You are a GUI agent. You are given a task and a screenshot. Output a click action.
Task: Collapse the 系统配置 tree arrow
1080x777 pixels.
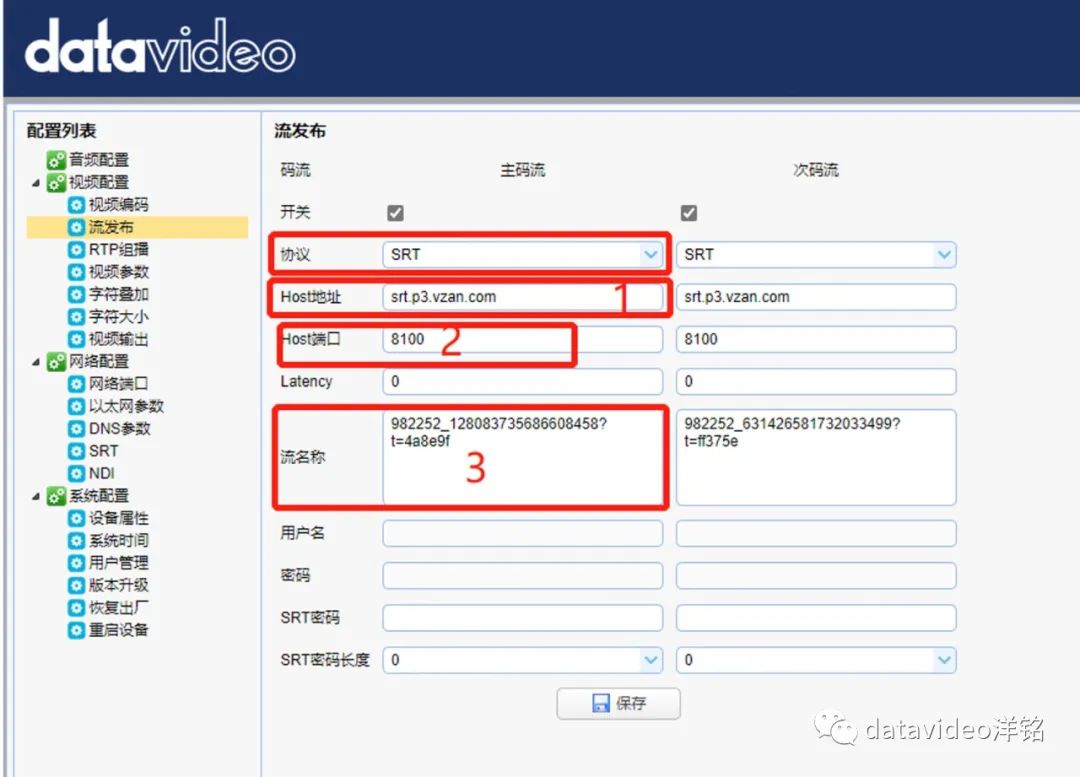click(x=37, y=496)
